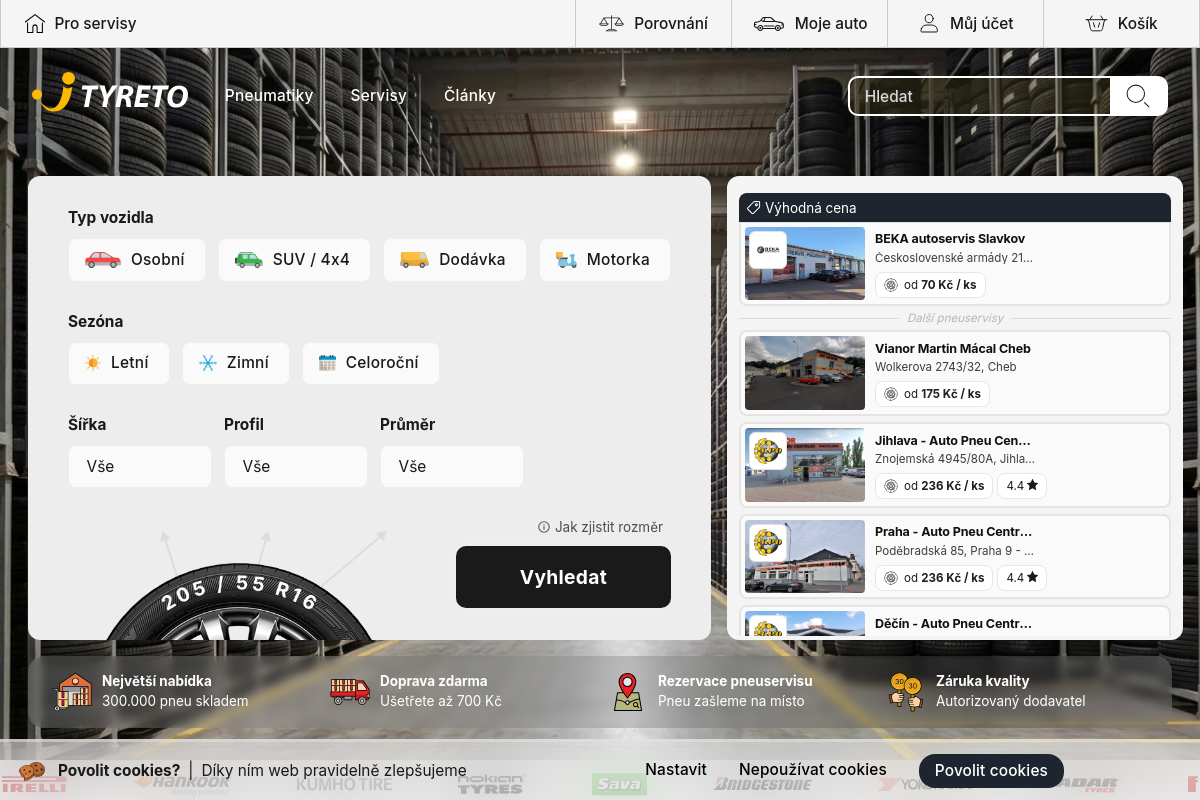Open Pro servisy link
The height and width of the screenshot is (800, 1200).
coord(81,24)
